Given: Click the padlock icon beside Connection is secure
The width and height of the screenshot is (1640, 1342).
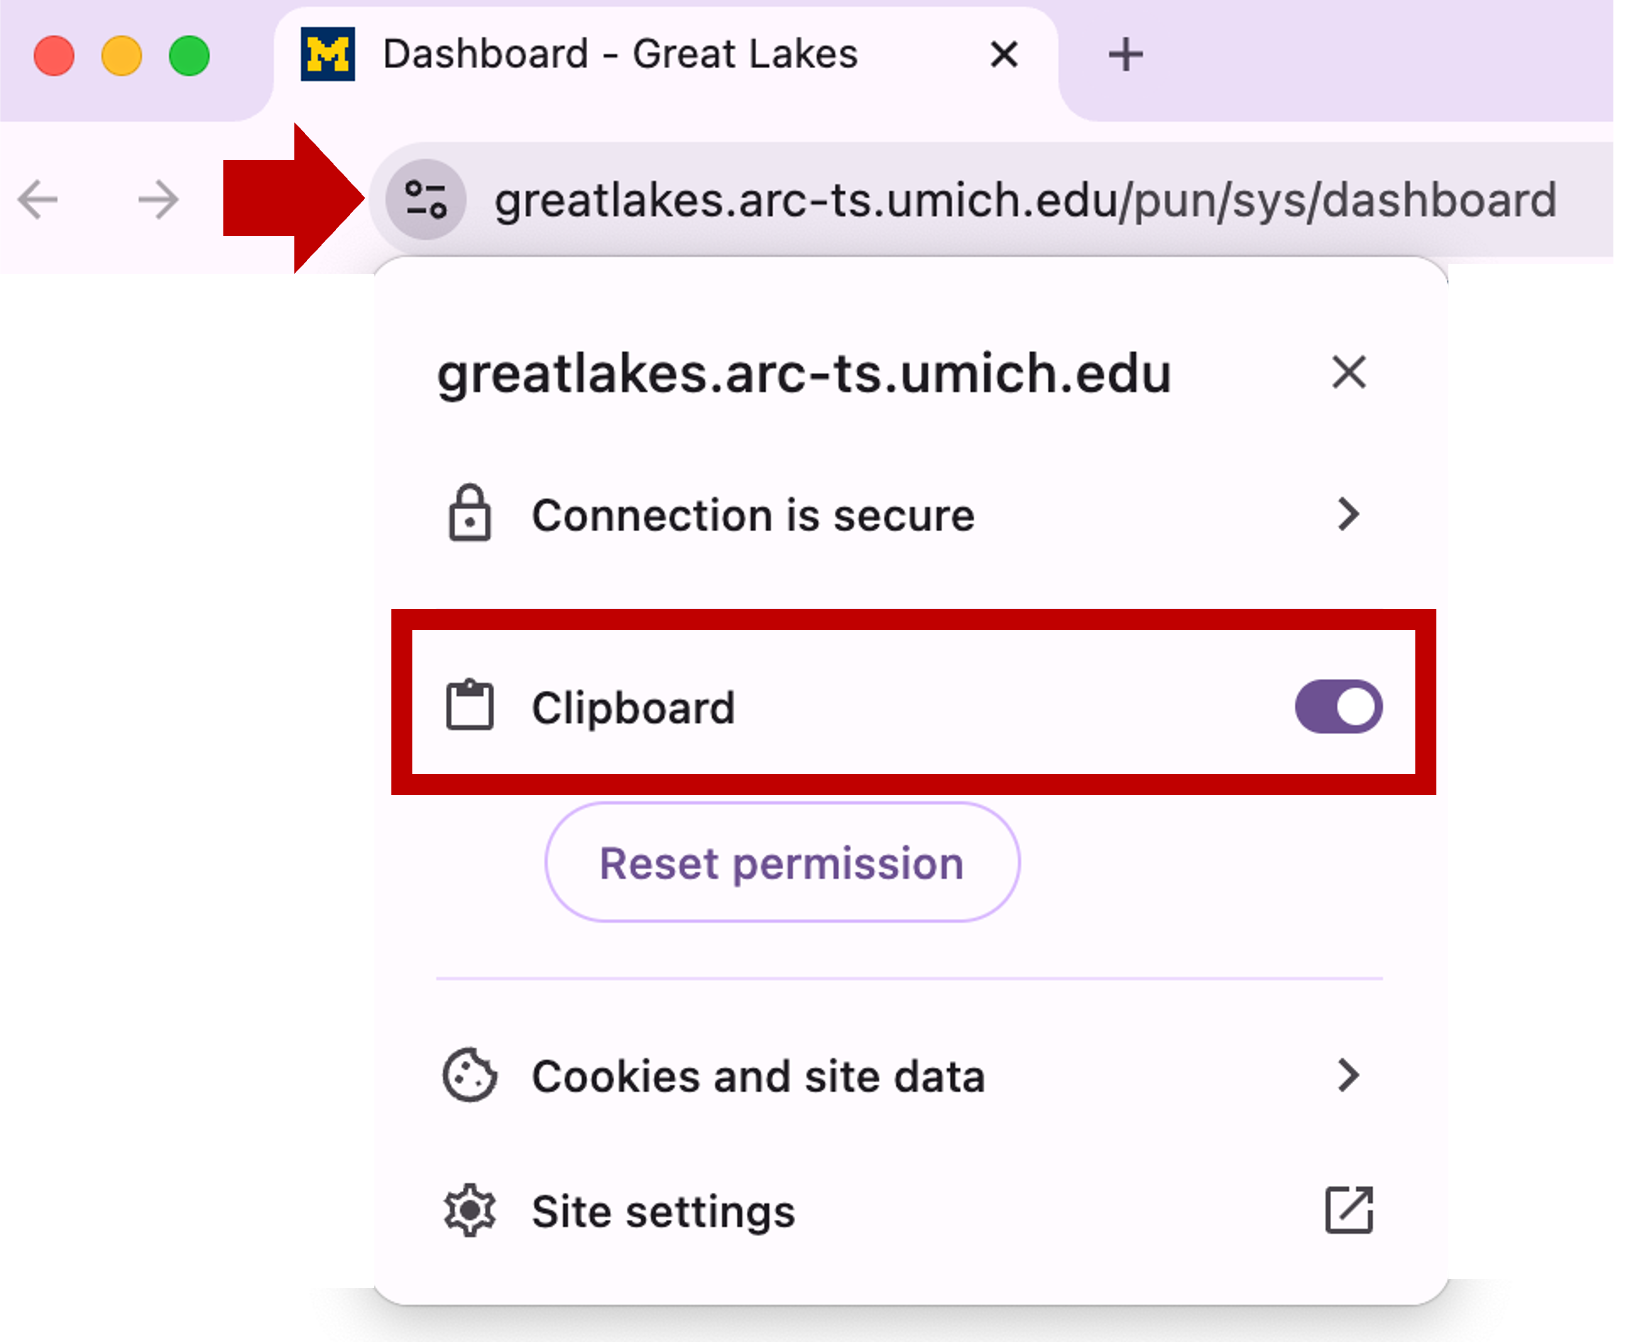Looking at the screenshot, I should (x=469, y=514).
